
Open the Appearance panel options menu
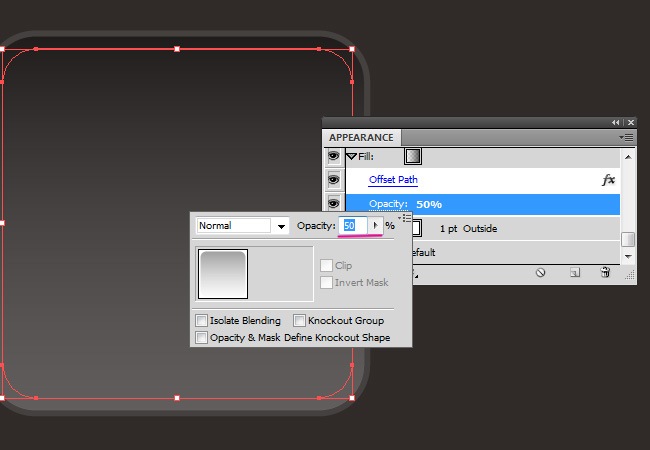click(627, 137)
